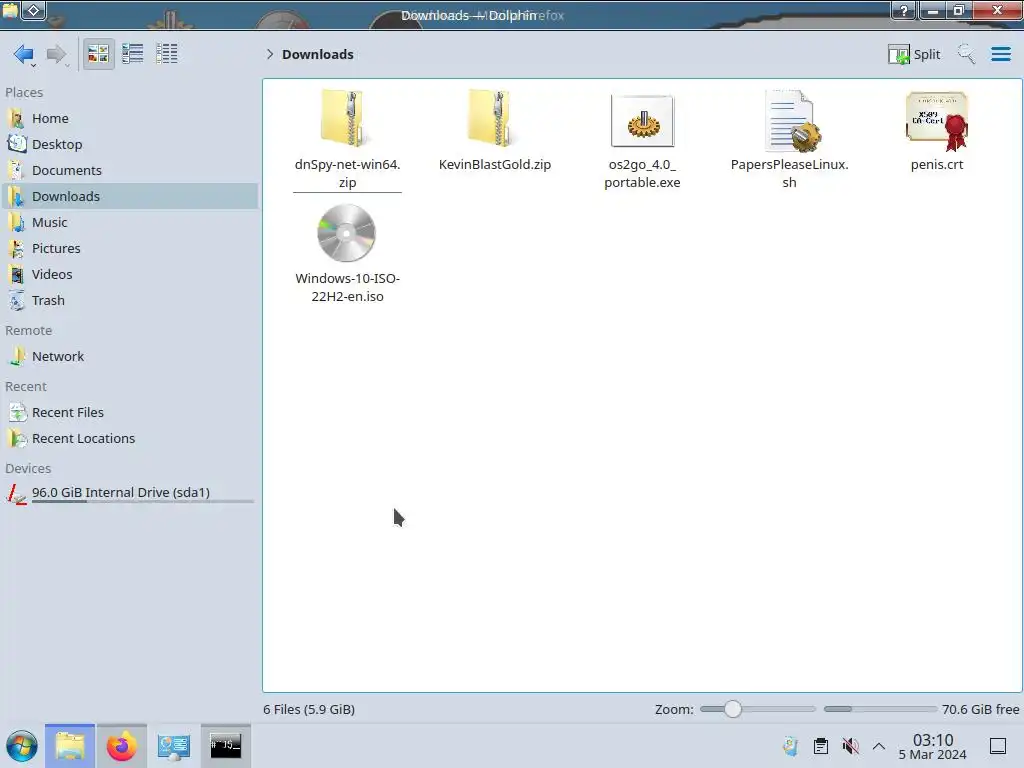Toggle Split view
Screen dimensions: 1024x768
(x=914, y=54)
